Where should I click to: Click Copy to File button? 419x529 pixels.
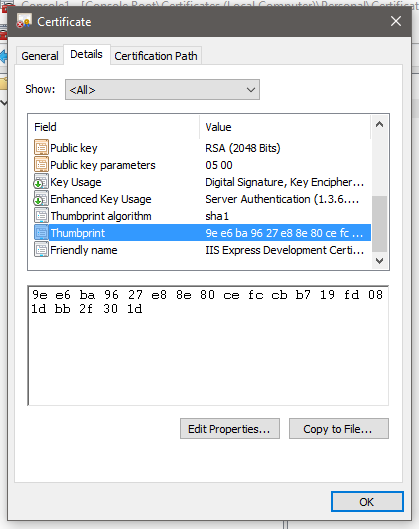339,429
